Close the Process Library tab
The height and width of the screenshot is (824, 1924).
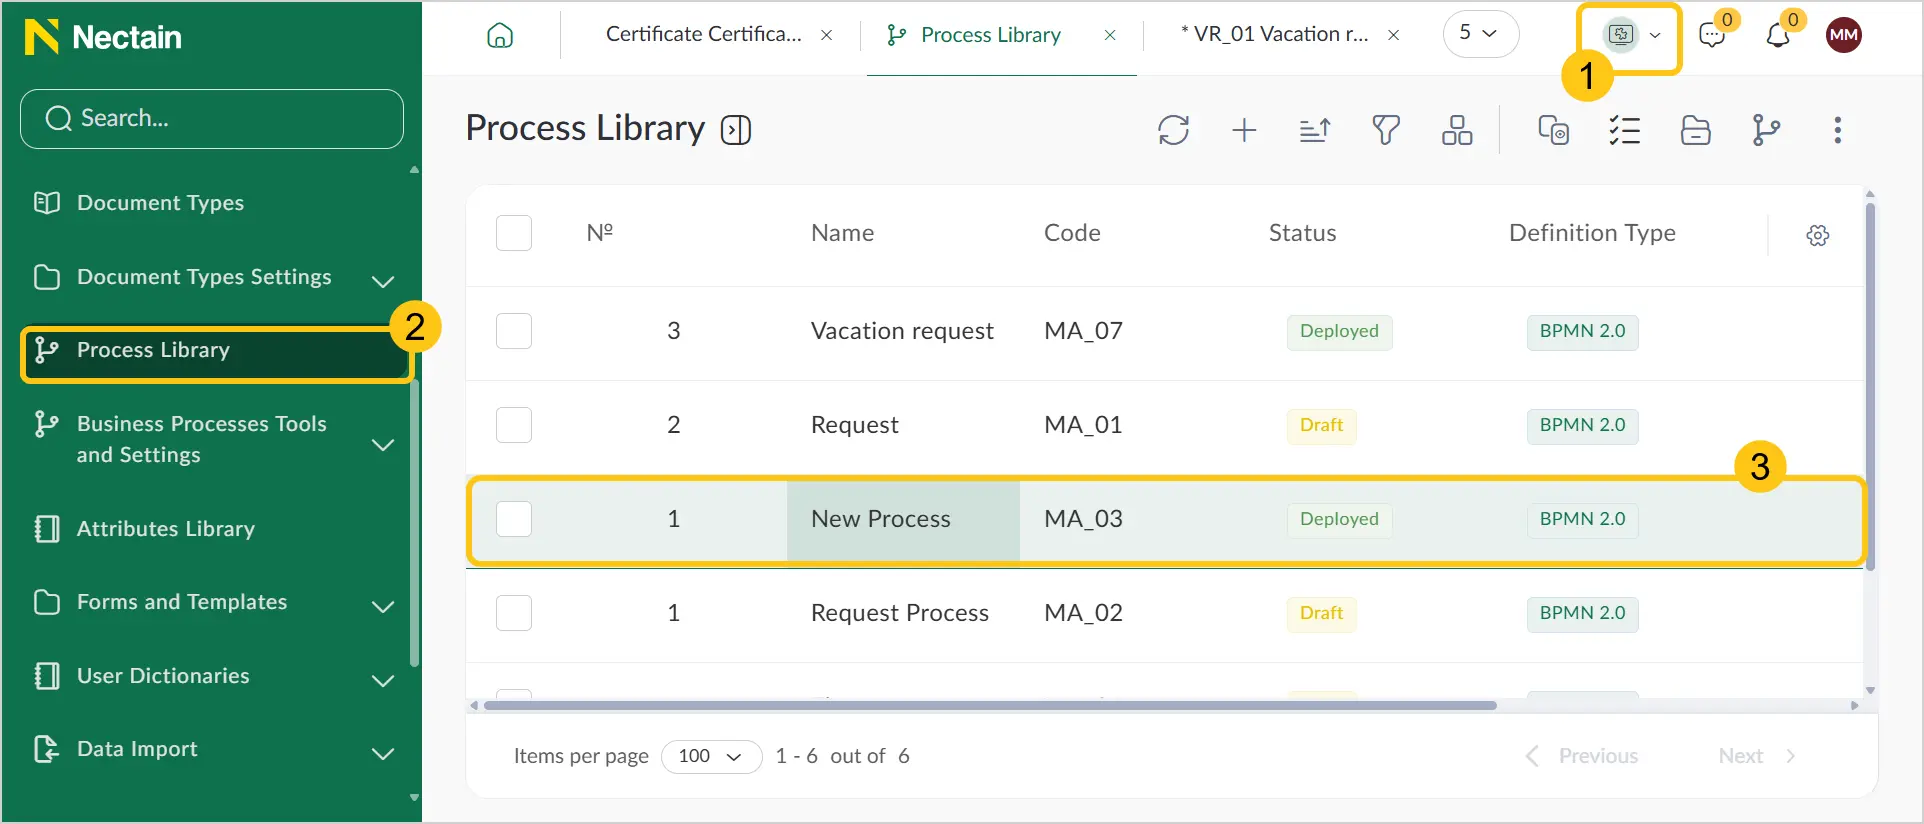1110,35
